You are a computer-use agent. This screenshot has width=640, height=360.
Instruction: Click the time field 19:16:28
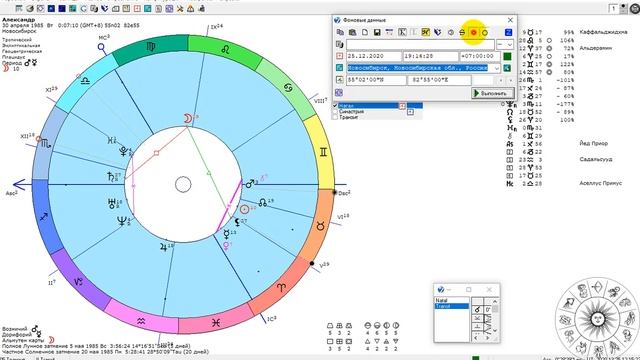click(x=431, y=56)
